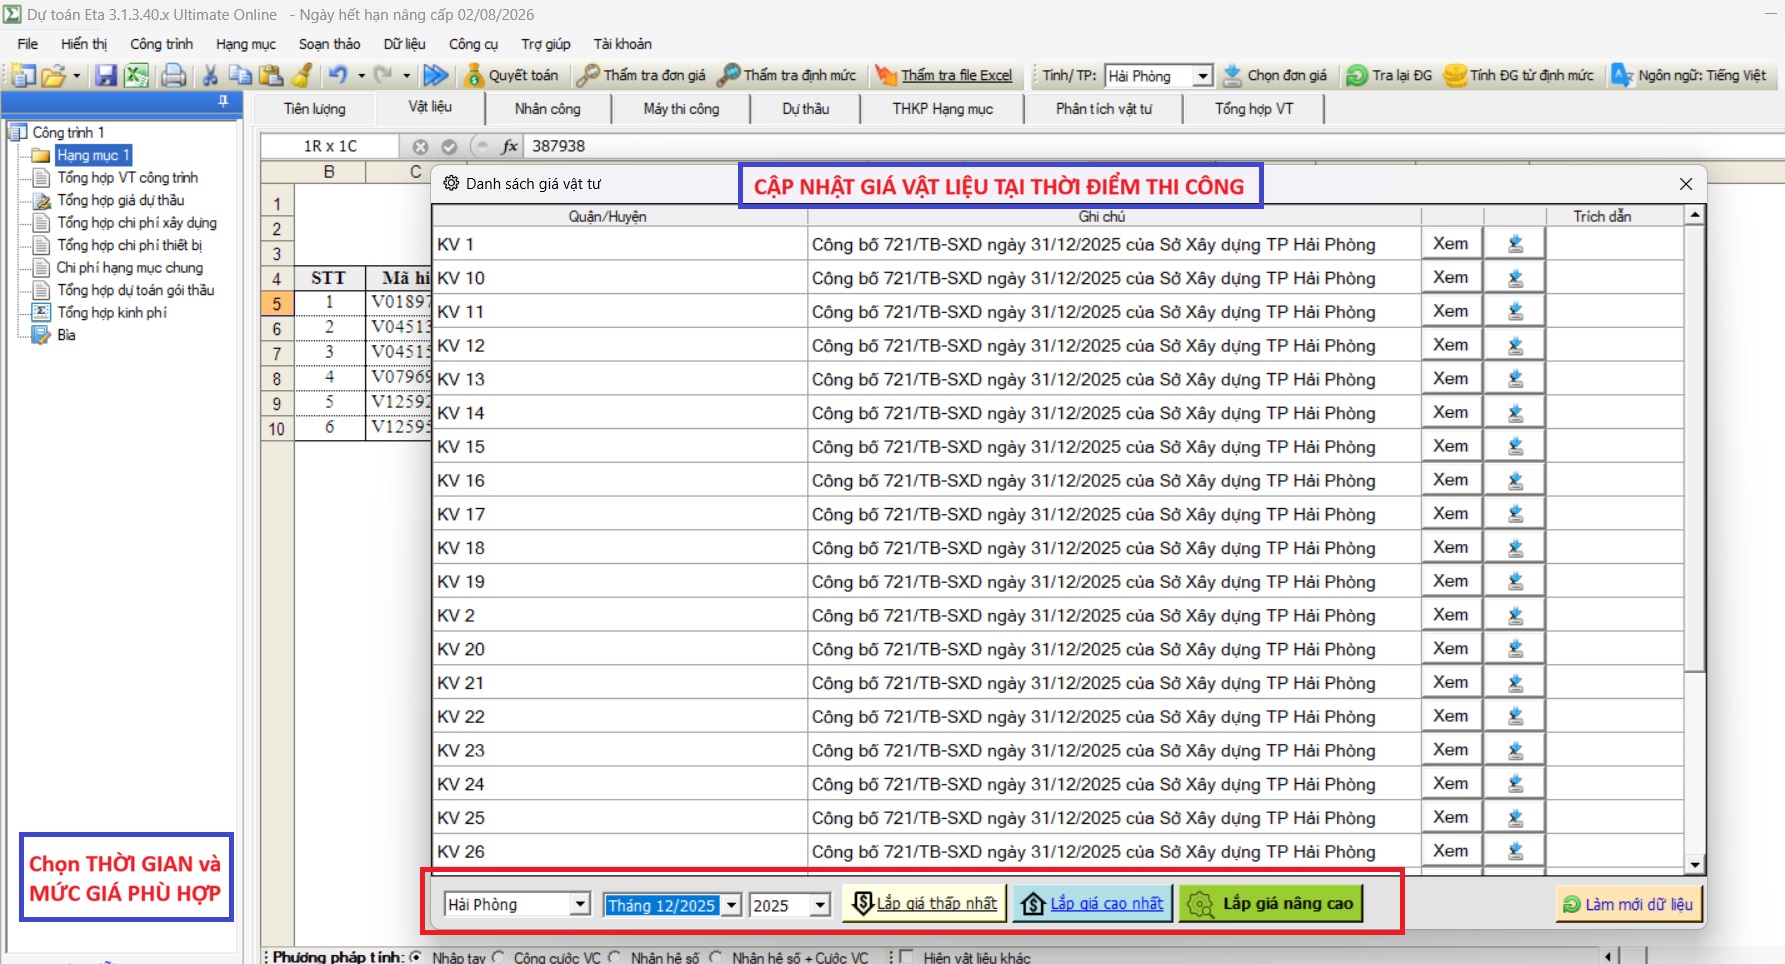This screenshot has height=964, width=1785.
Task: Click the Save (floppy disk) toolbar icon
Action: coord(106,75)
